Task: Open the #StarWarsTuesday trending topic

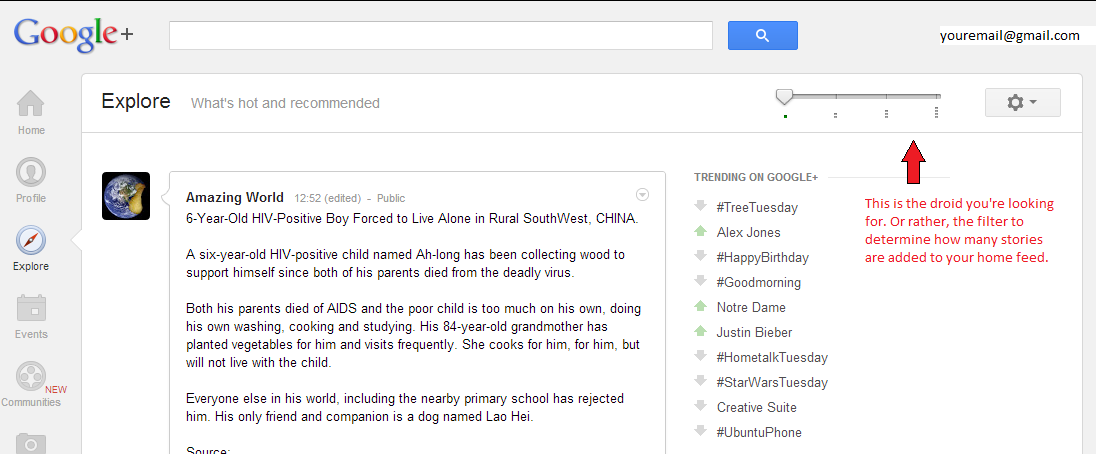Action: coord(772,383)
